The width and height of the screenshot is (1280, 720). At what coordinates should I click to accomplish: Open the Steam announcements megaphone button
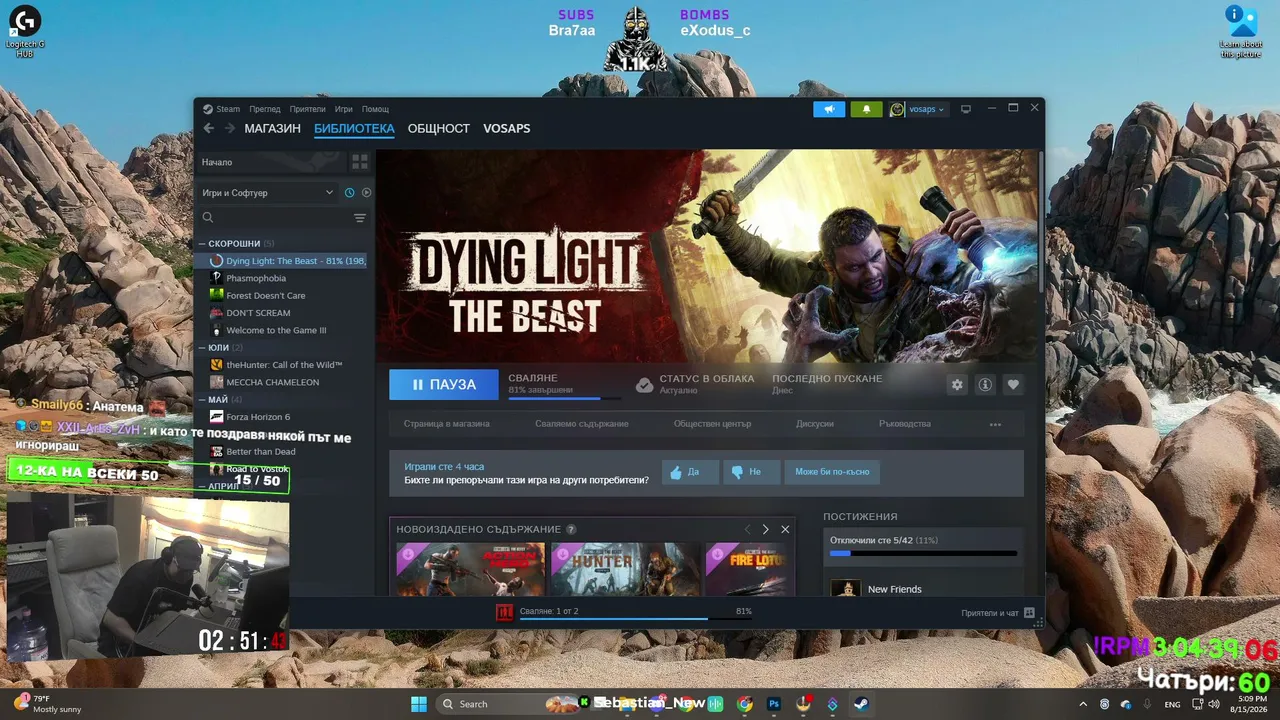[829, 109]
